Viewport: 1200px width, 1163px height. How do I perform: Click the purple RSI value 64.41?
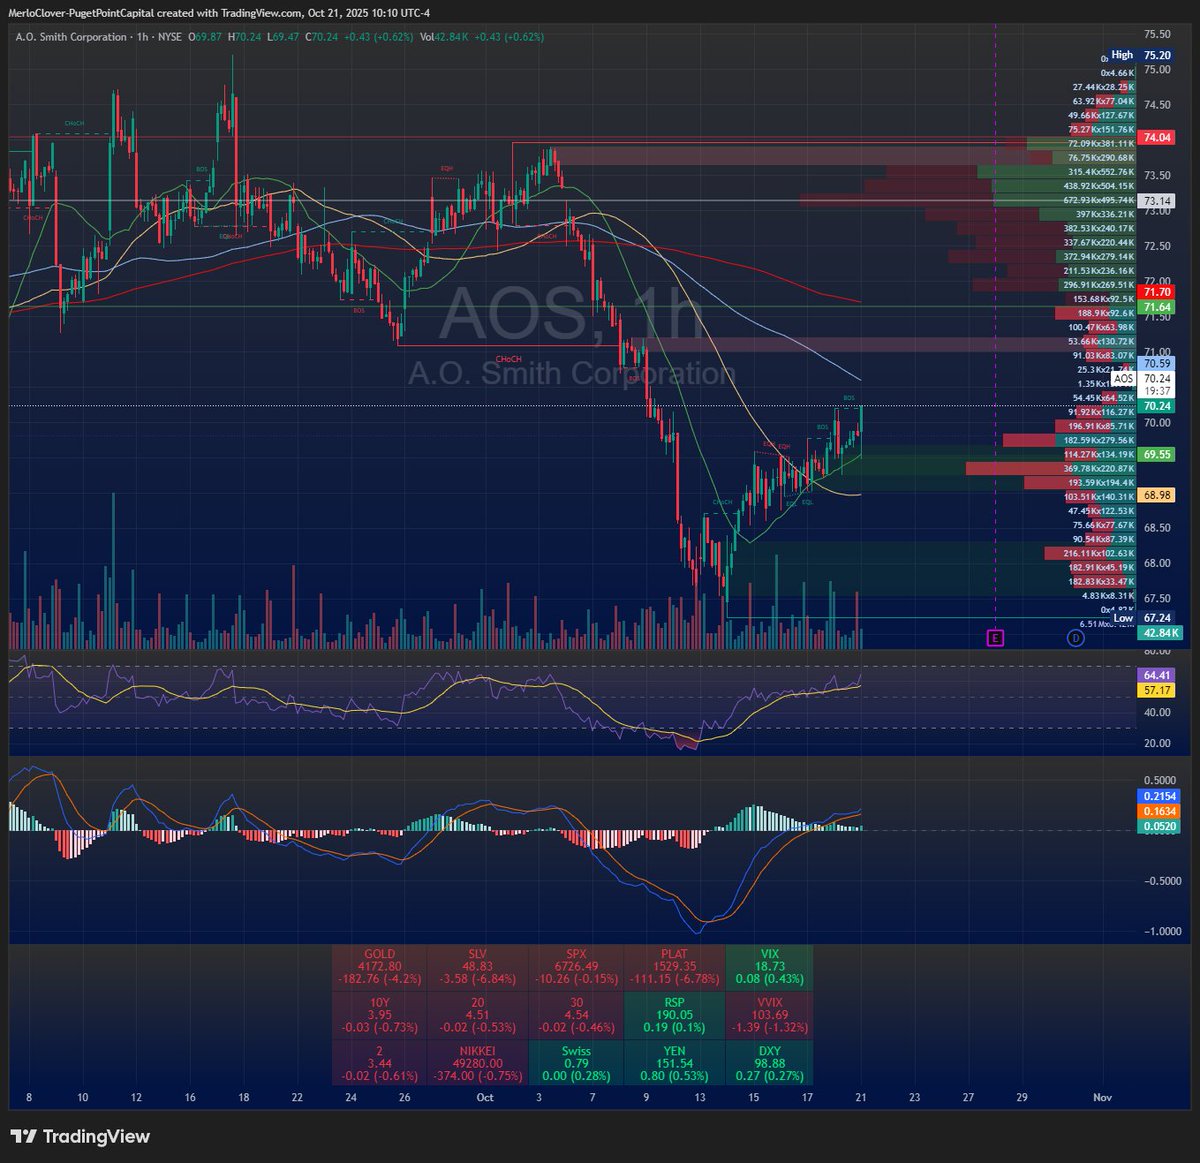tap(1158, 676)
